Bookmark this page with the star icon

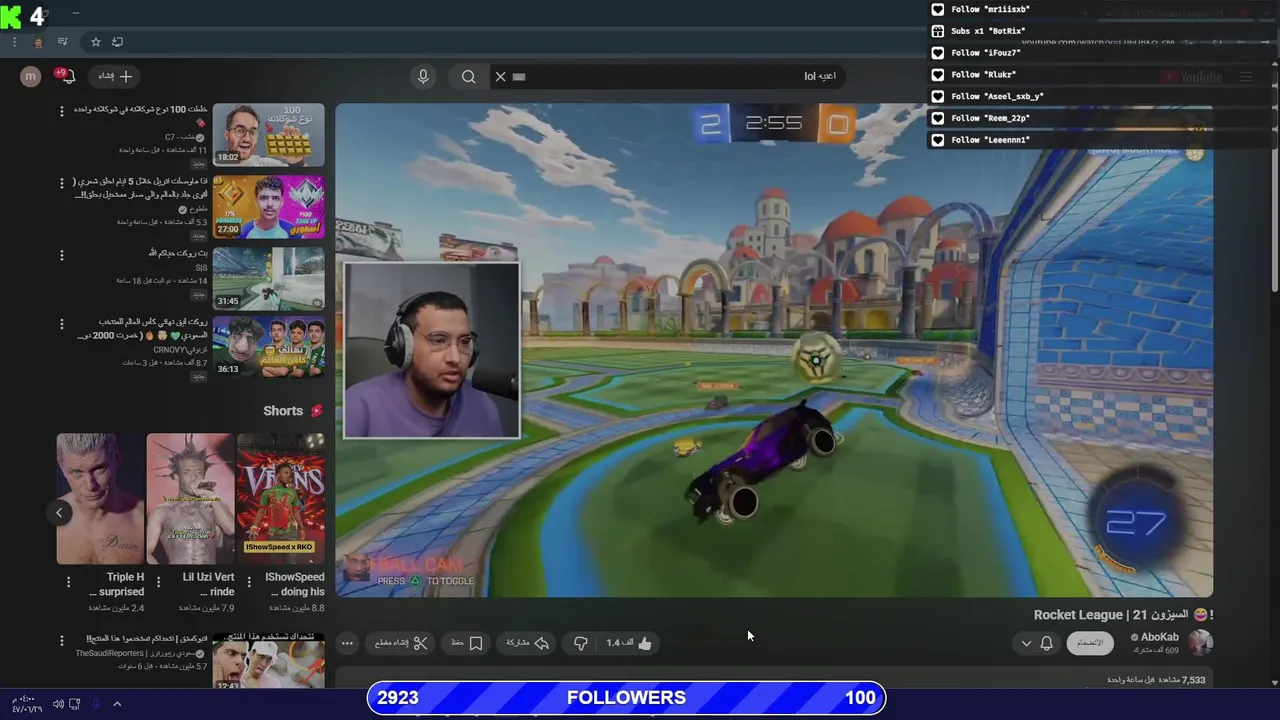pyautogui.click(x=96, y=42)
